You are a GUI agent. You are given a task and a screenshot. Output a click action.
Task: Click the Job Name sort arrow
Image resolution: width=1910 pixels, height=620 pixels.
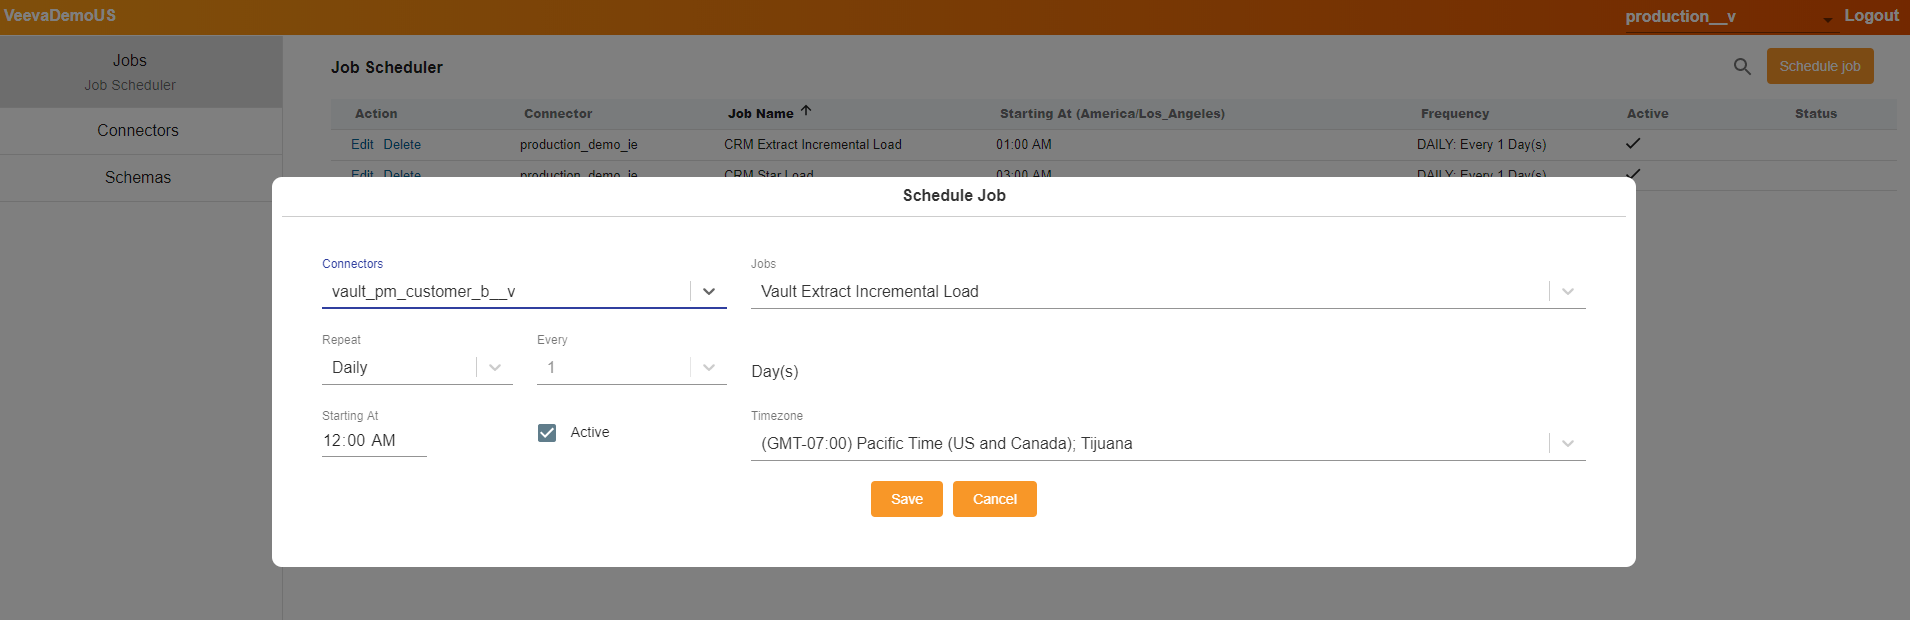806,112
